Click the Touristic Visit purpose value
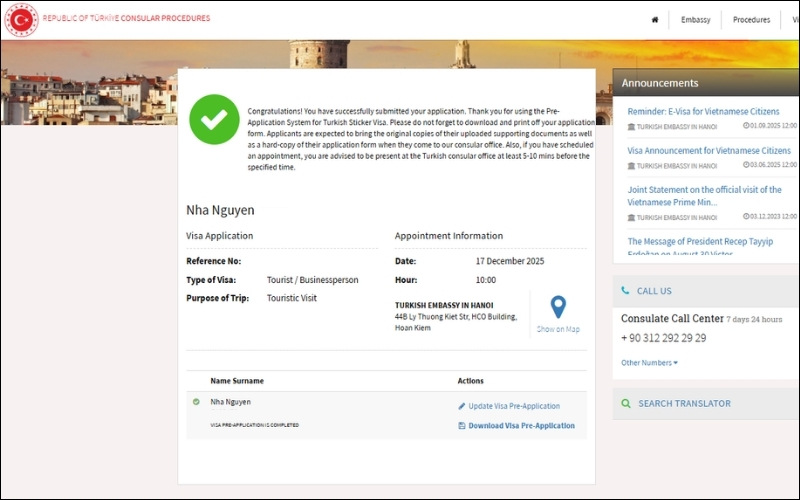This screenshot has height=500, width=800. tap(291, 298)
